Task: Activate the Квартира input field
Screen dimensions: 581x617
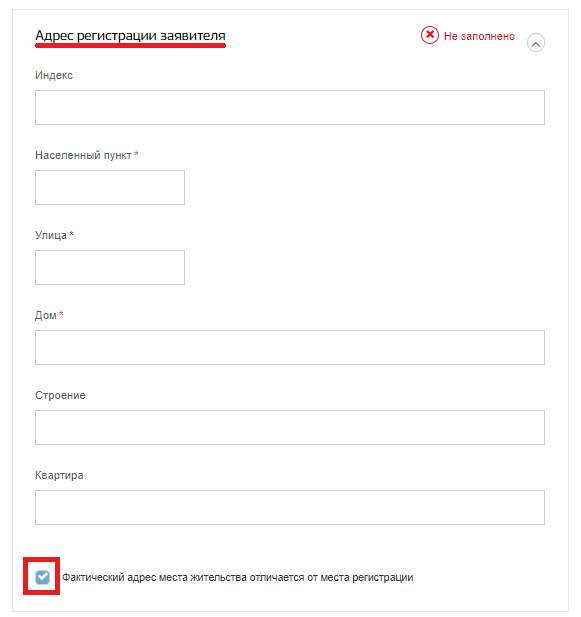Action: coord(290,507)
